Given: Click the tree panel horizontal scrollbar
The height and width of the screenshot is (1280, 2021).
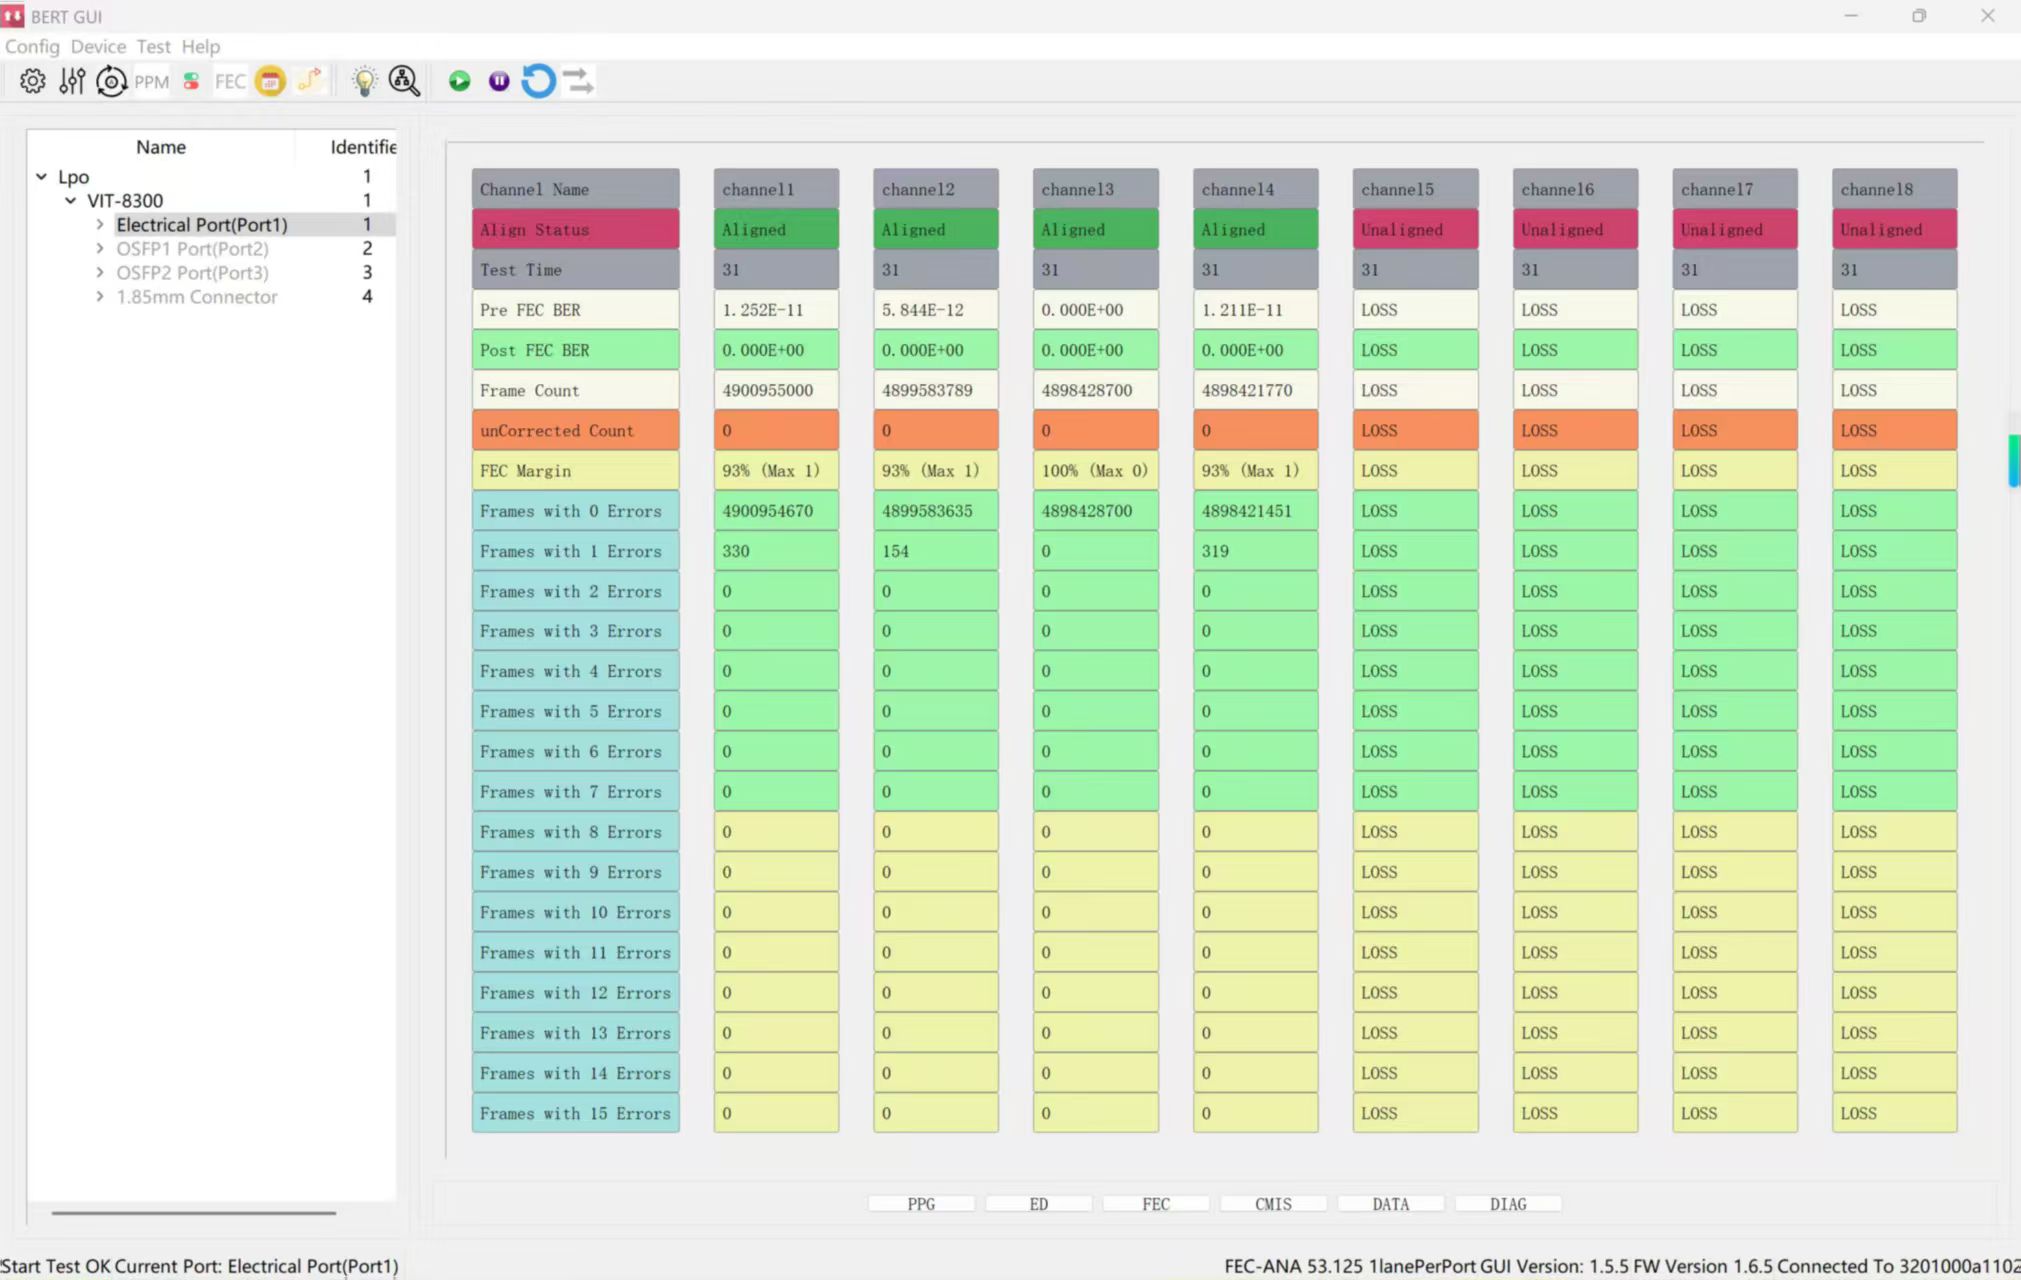Looking at the screenshot, I should pyautogui.click(x=193, y=1213).
